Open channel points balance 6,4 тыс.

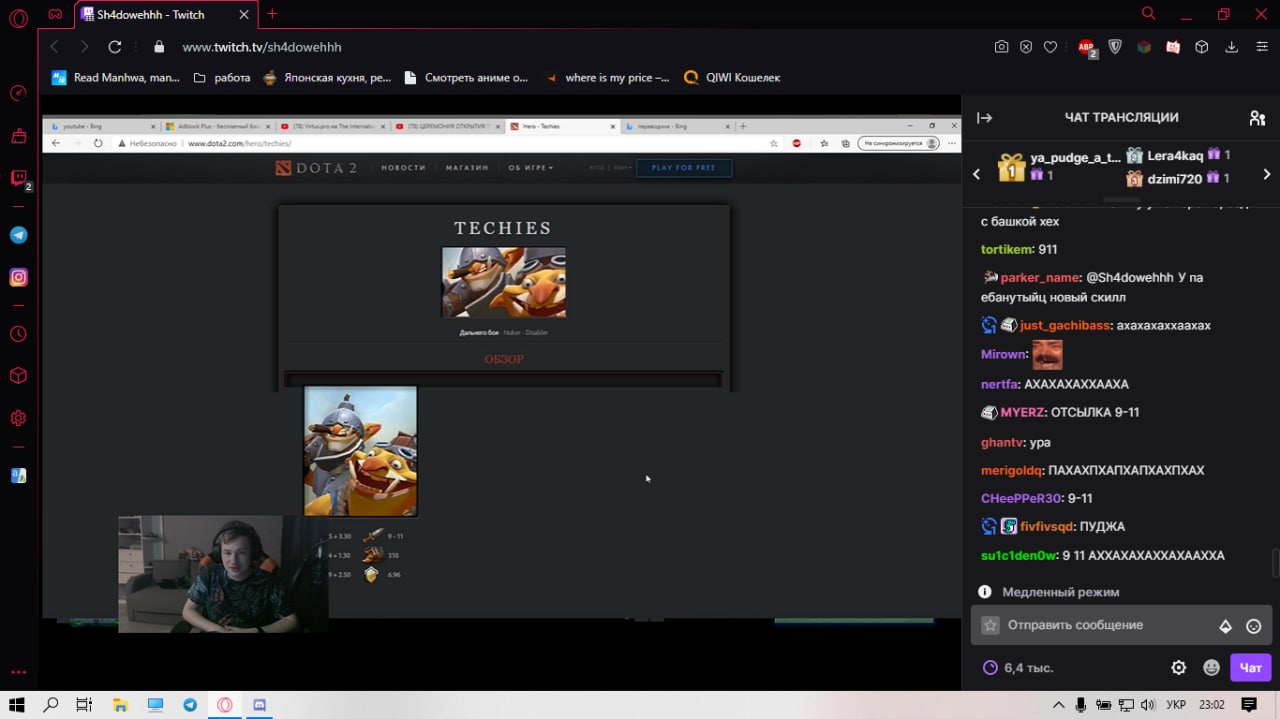[x=1018, y=667]
